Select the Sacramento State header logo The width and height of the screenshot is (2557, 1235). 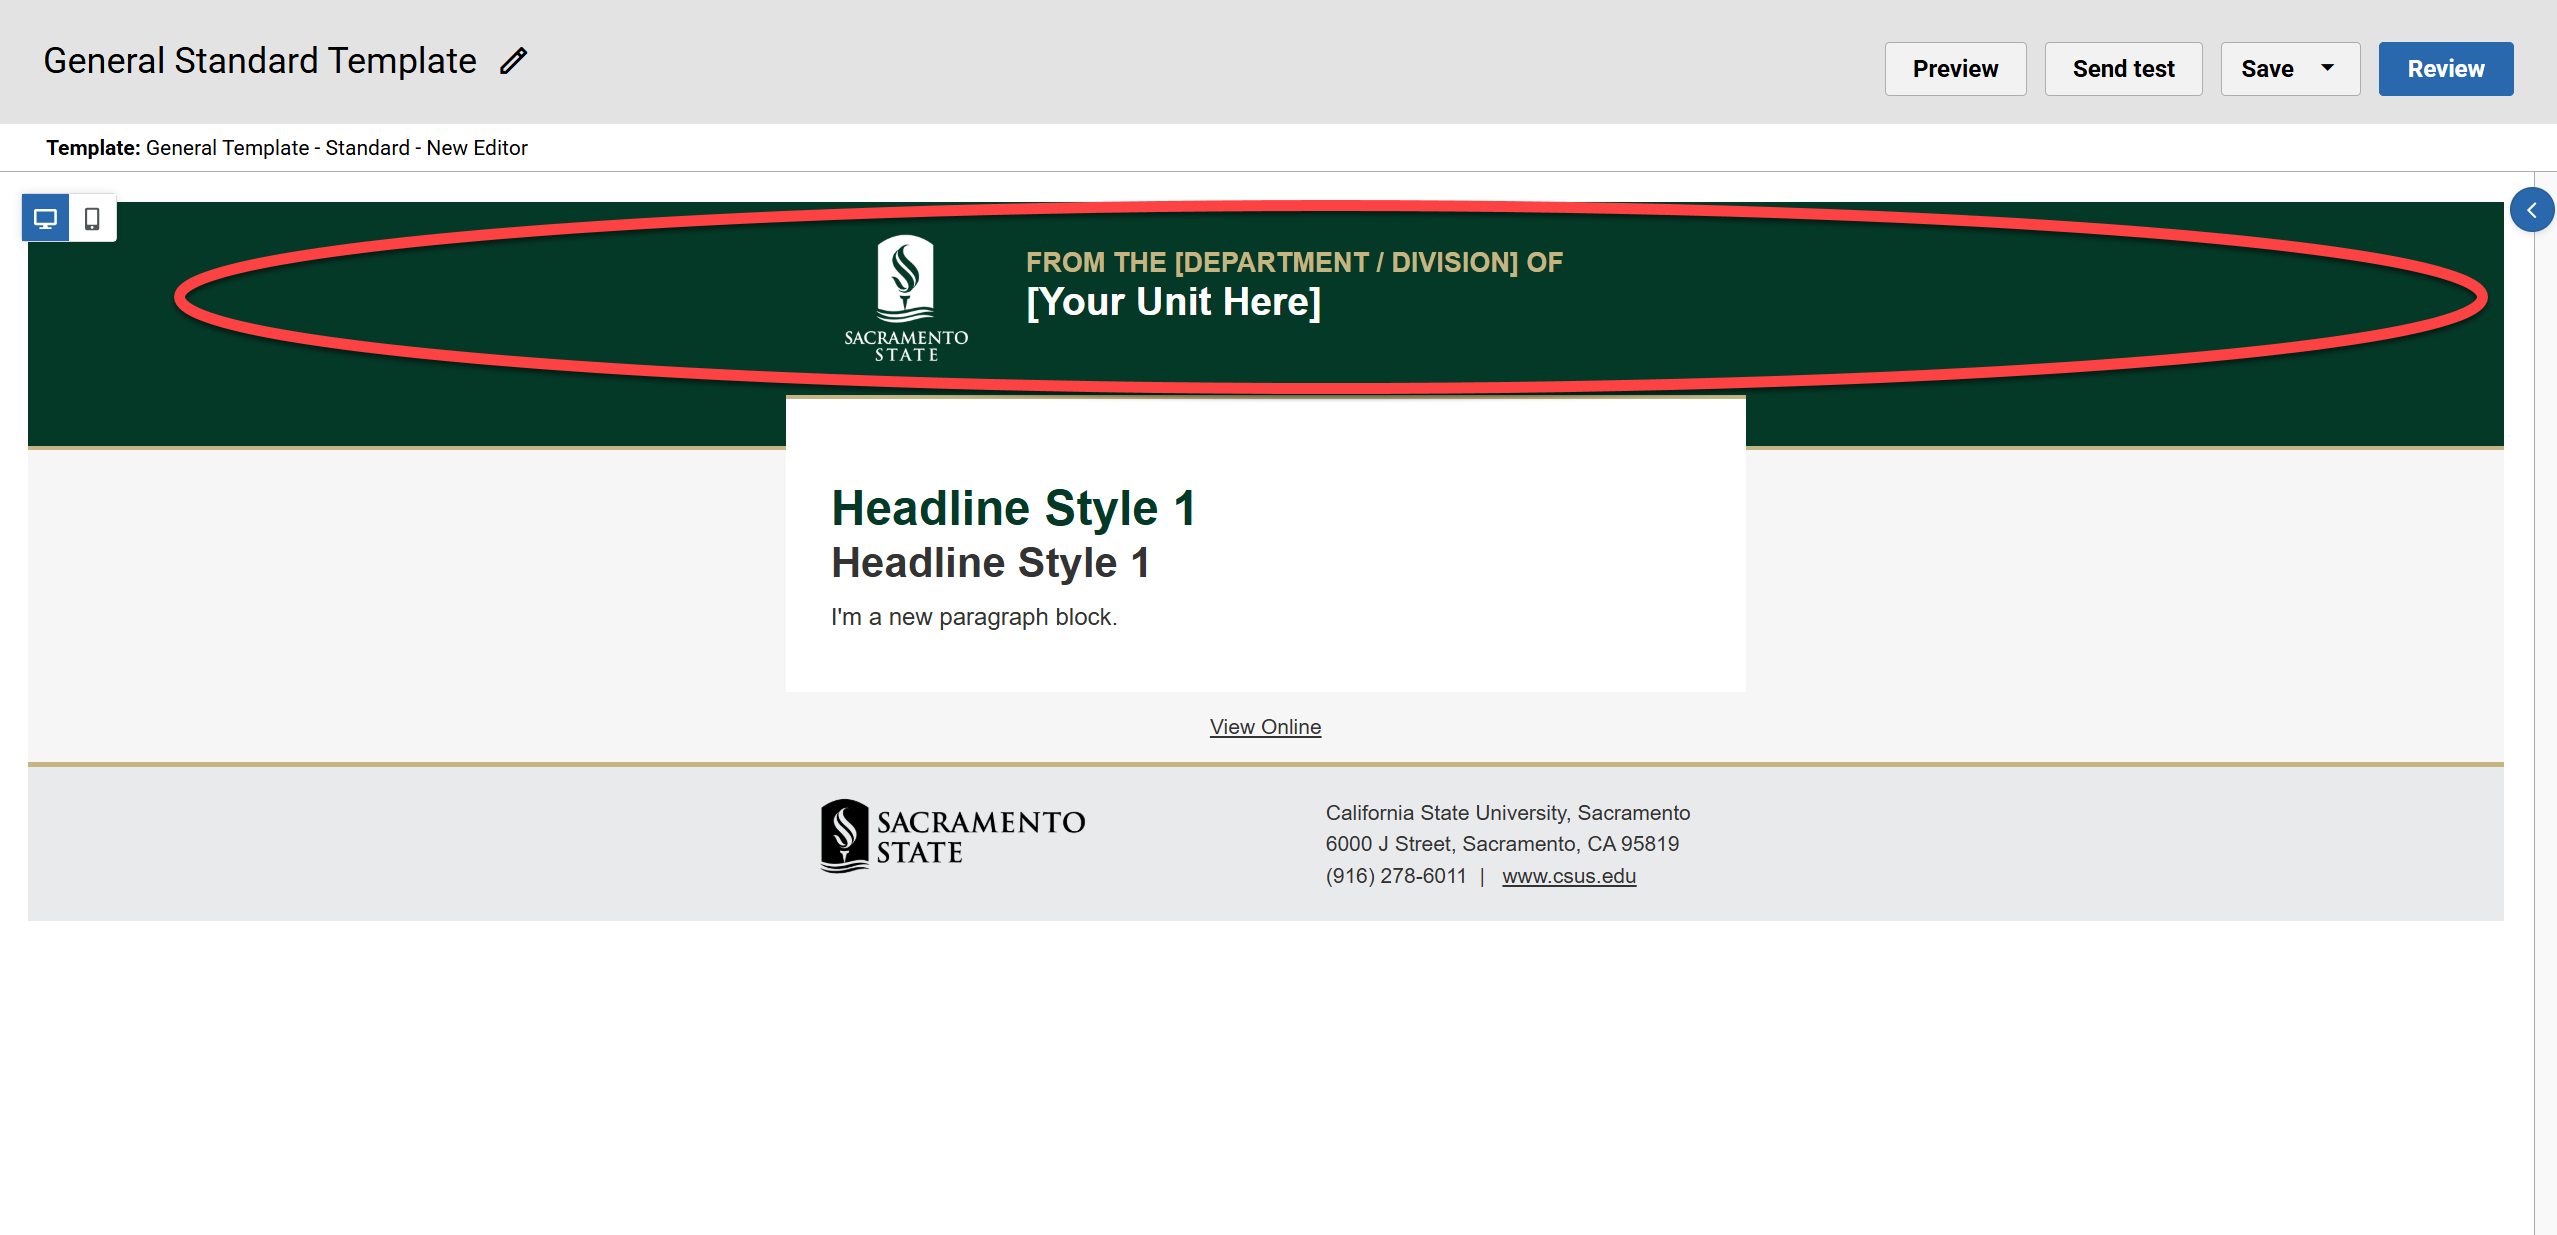[906, 298]
